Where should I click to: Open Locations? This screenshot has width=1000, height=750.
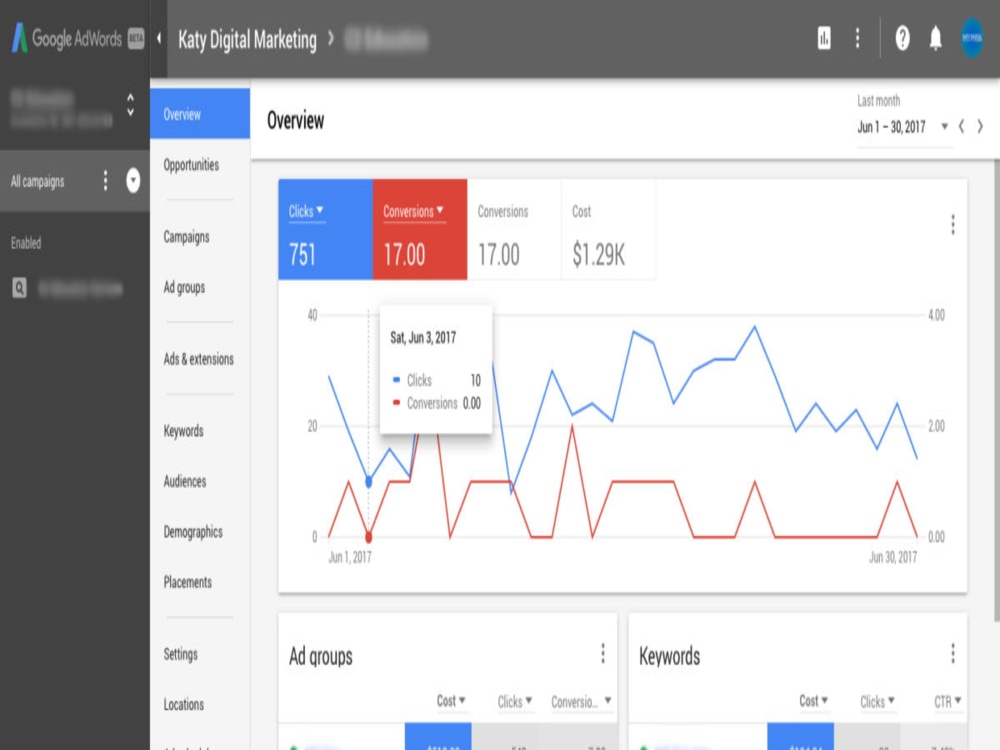pyautogui.click(x=184, y=705)
